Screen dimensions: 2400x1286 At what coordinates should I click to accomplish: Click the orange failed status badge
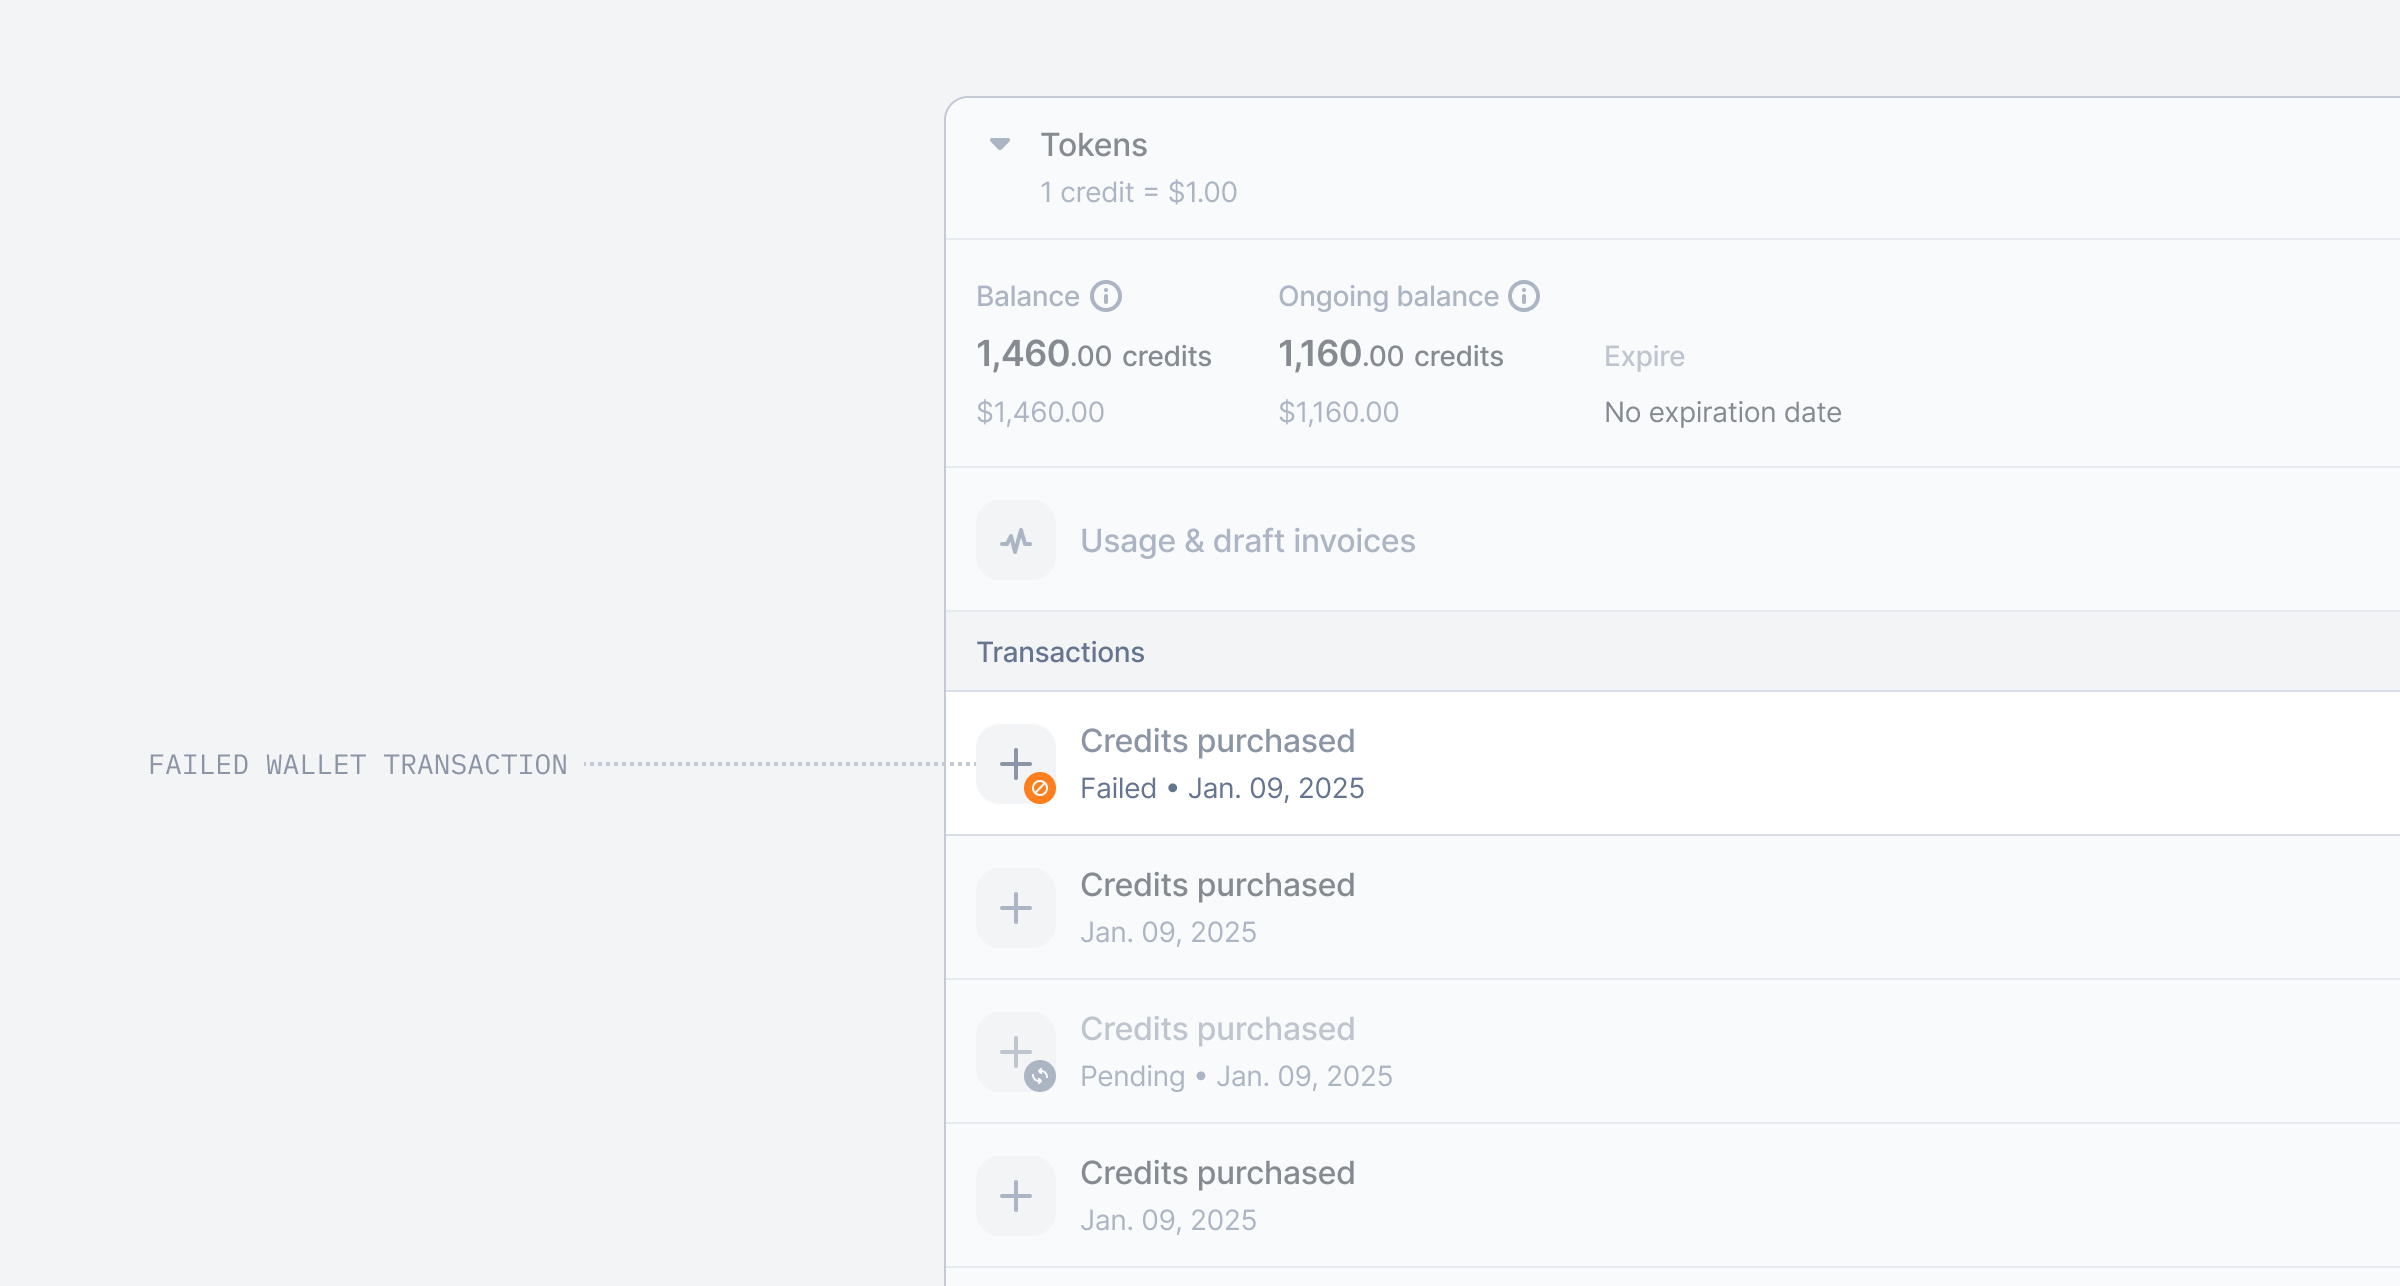point(1040,789)
